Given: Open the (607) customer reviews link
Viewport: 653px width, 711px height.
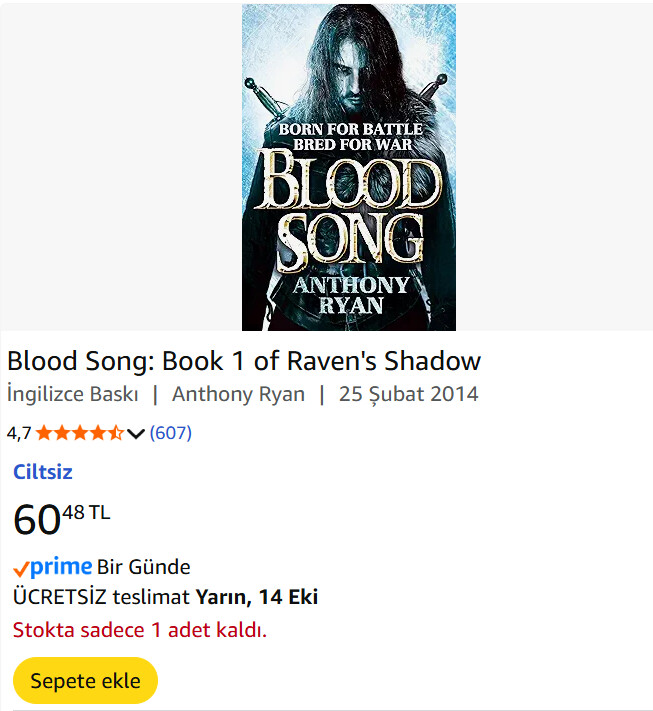Looking at the screenshot, I should (x=170, y=433).
